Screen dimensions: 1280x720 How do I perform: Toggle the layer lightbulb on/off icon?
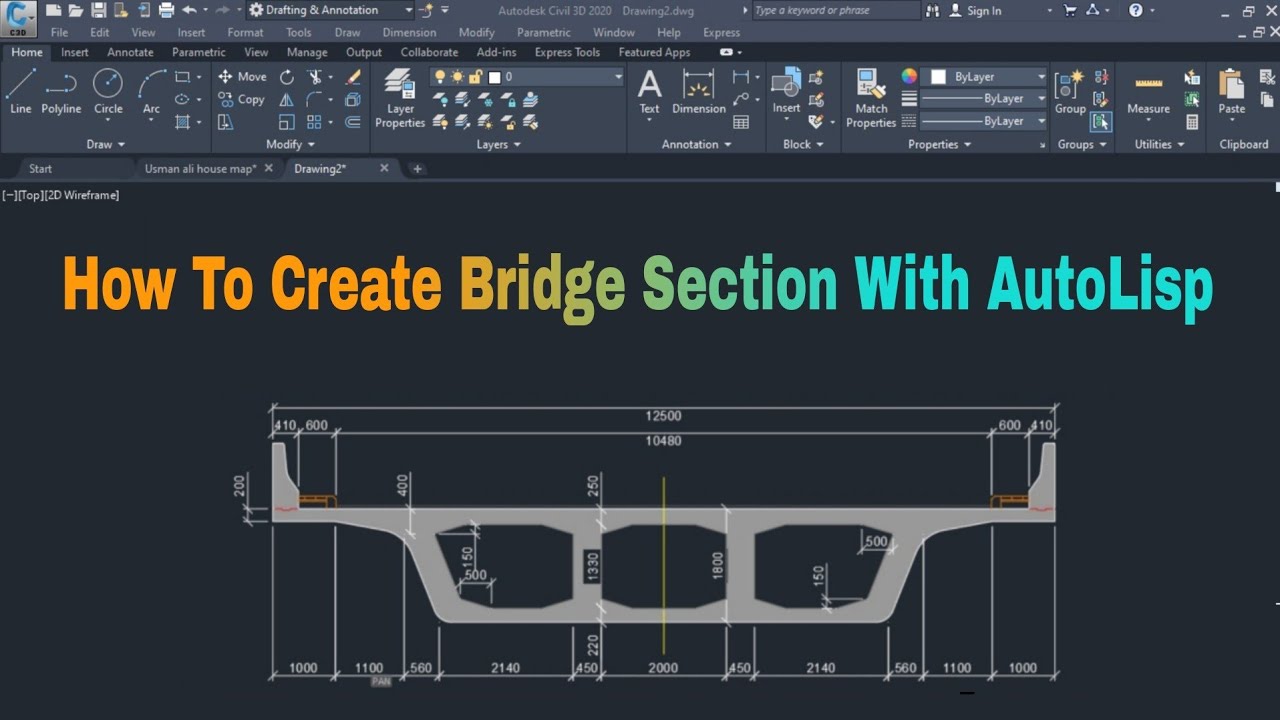pos(439,77)
